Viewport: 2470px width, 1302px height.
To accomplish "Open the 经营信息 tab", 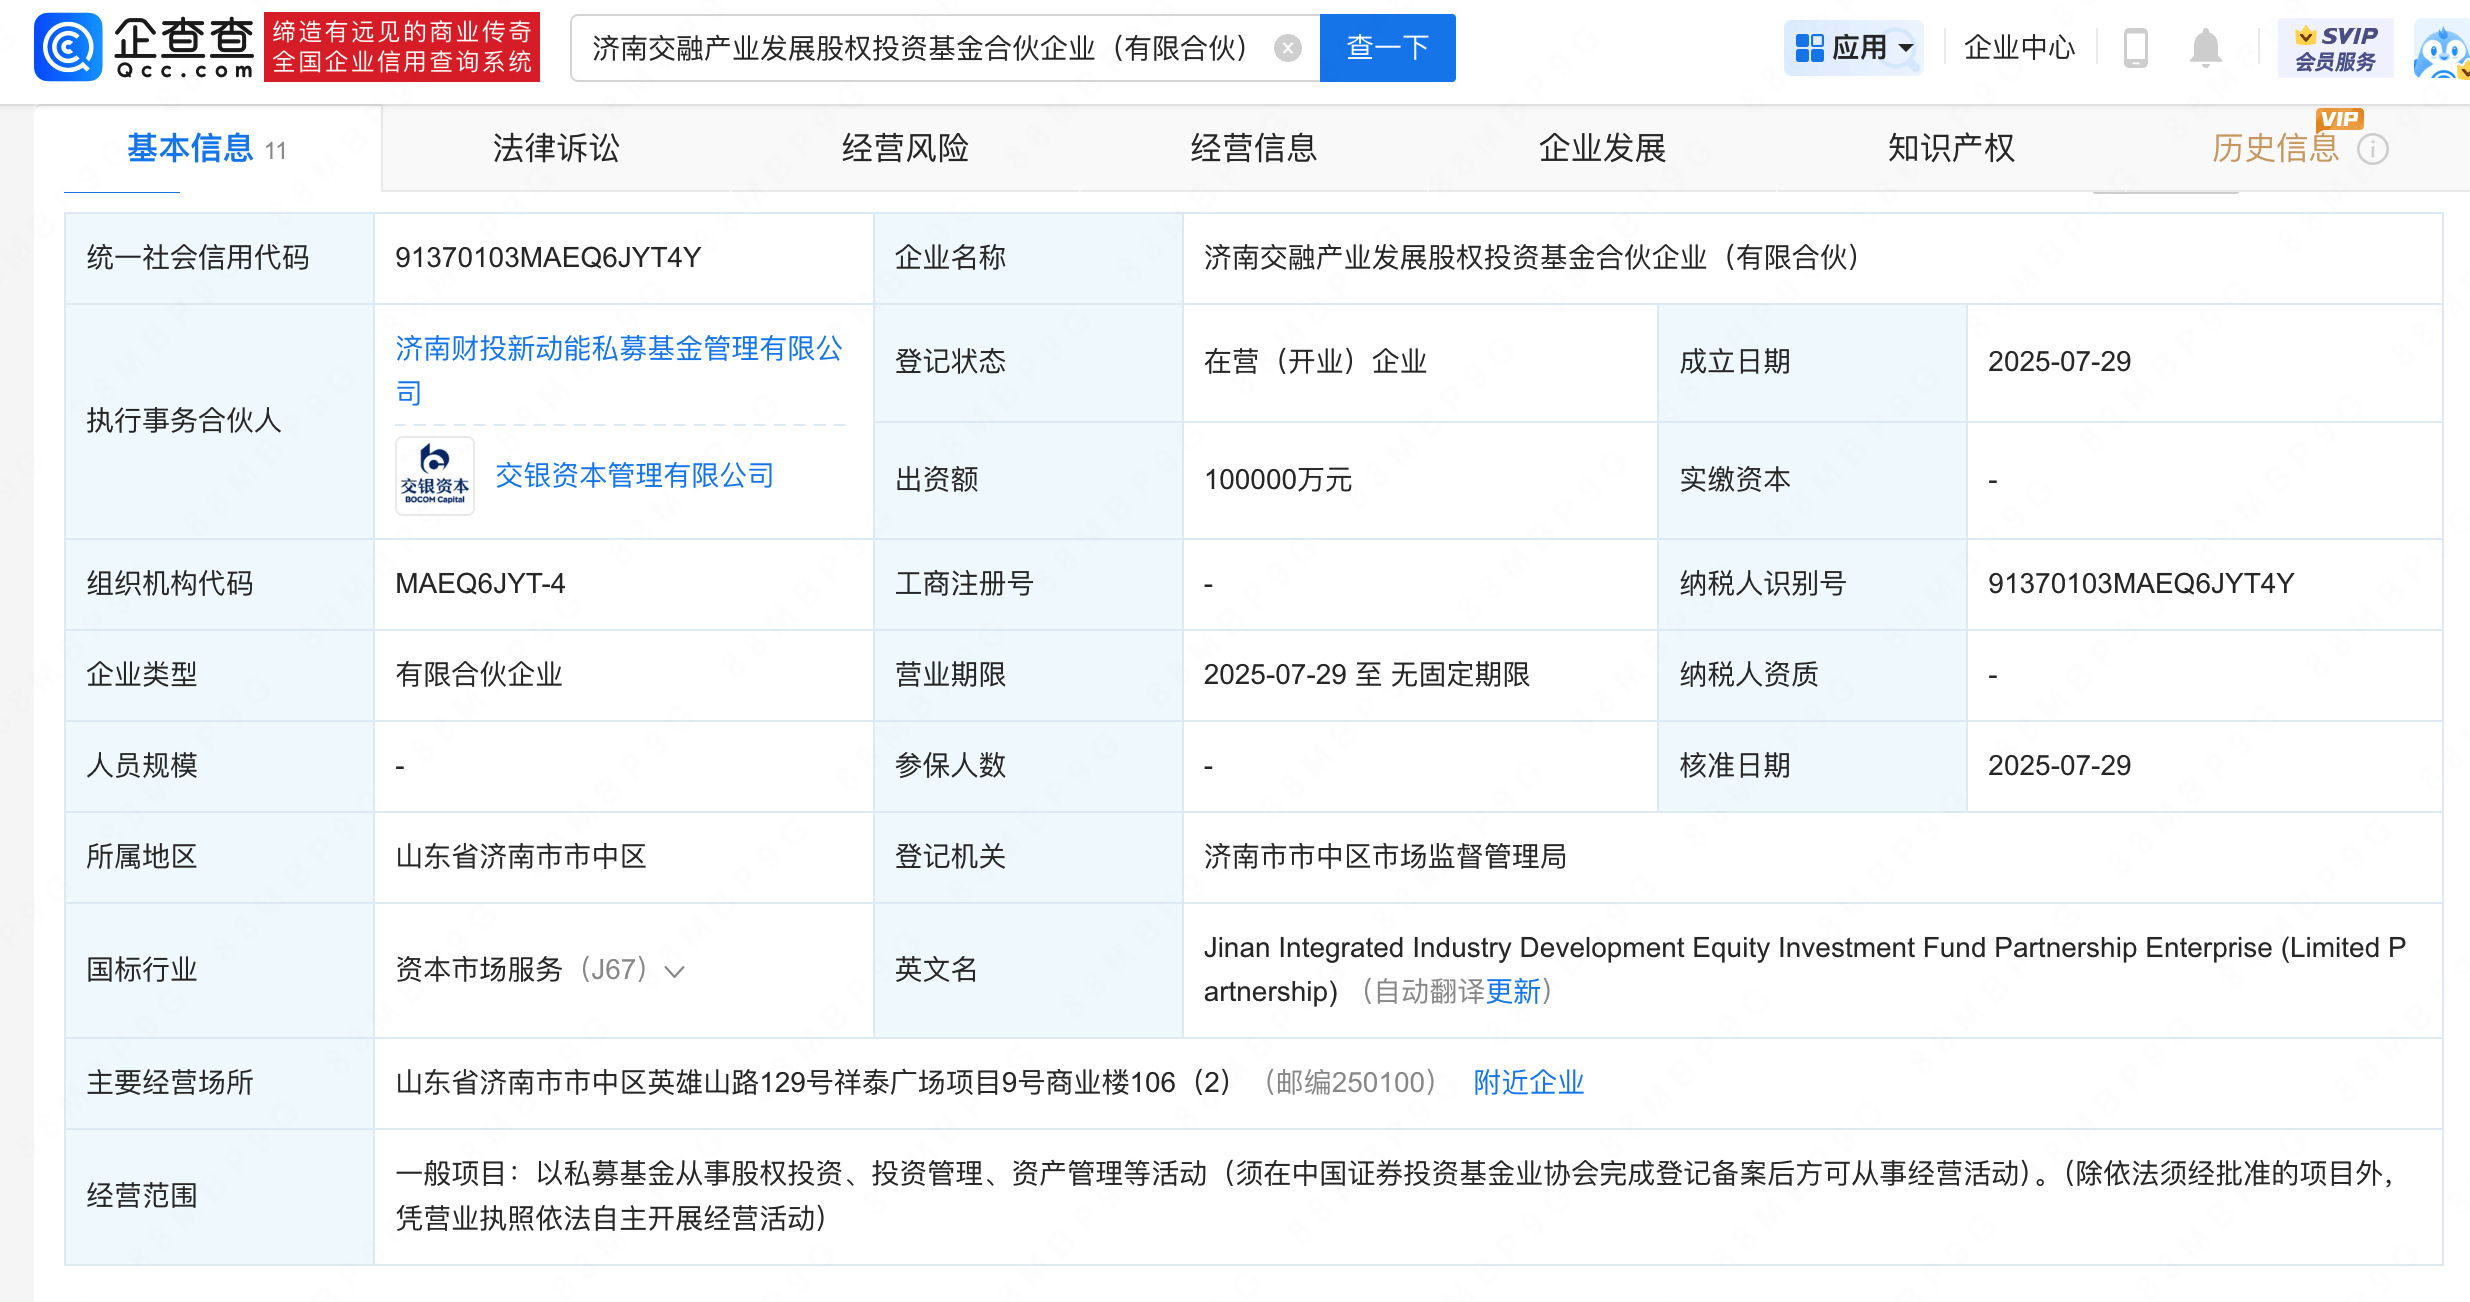I will tap(1254, 149).
